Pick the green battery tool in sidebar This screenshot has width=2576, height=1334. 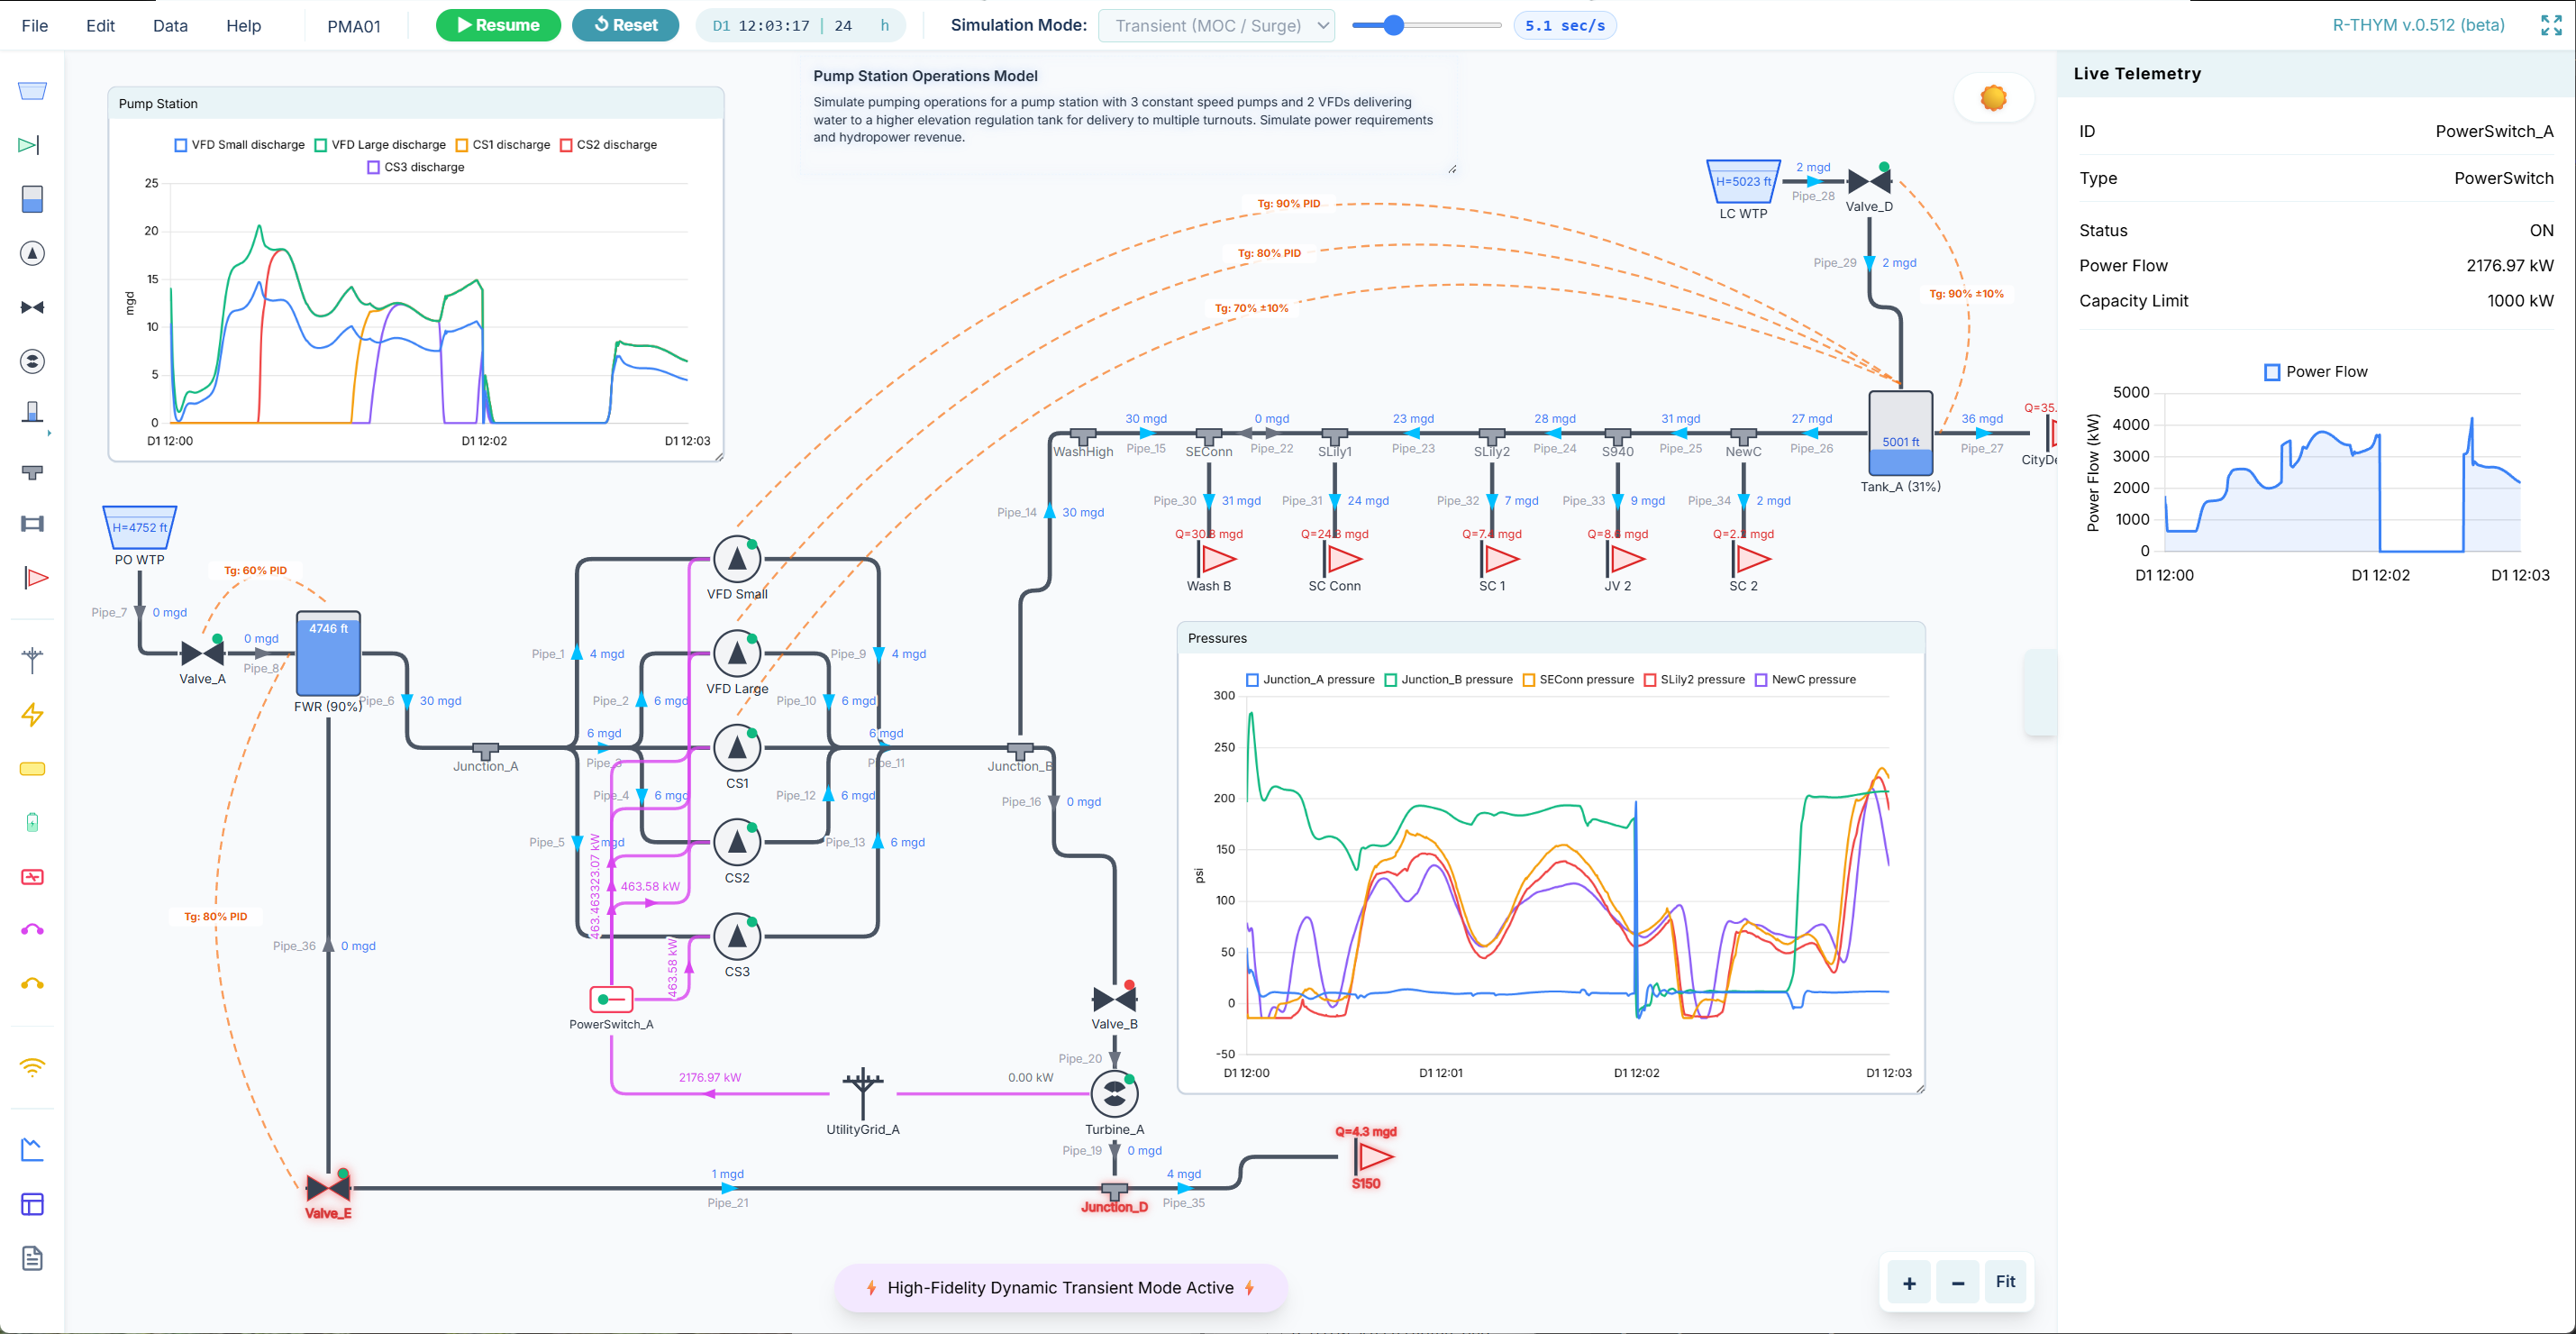(x=32, y=822)
